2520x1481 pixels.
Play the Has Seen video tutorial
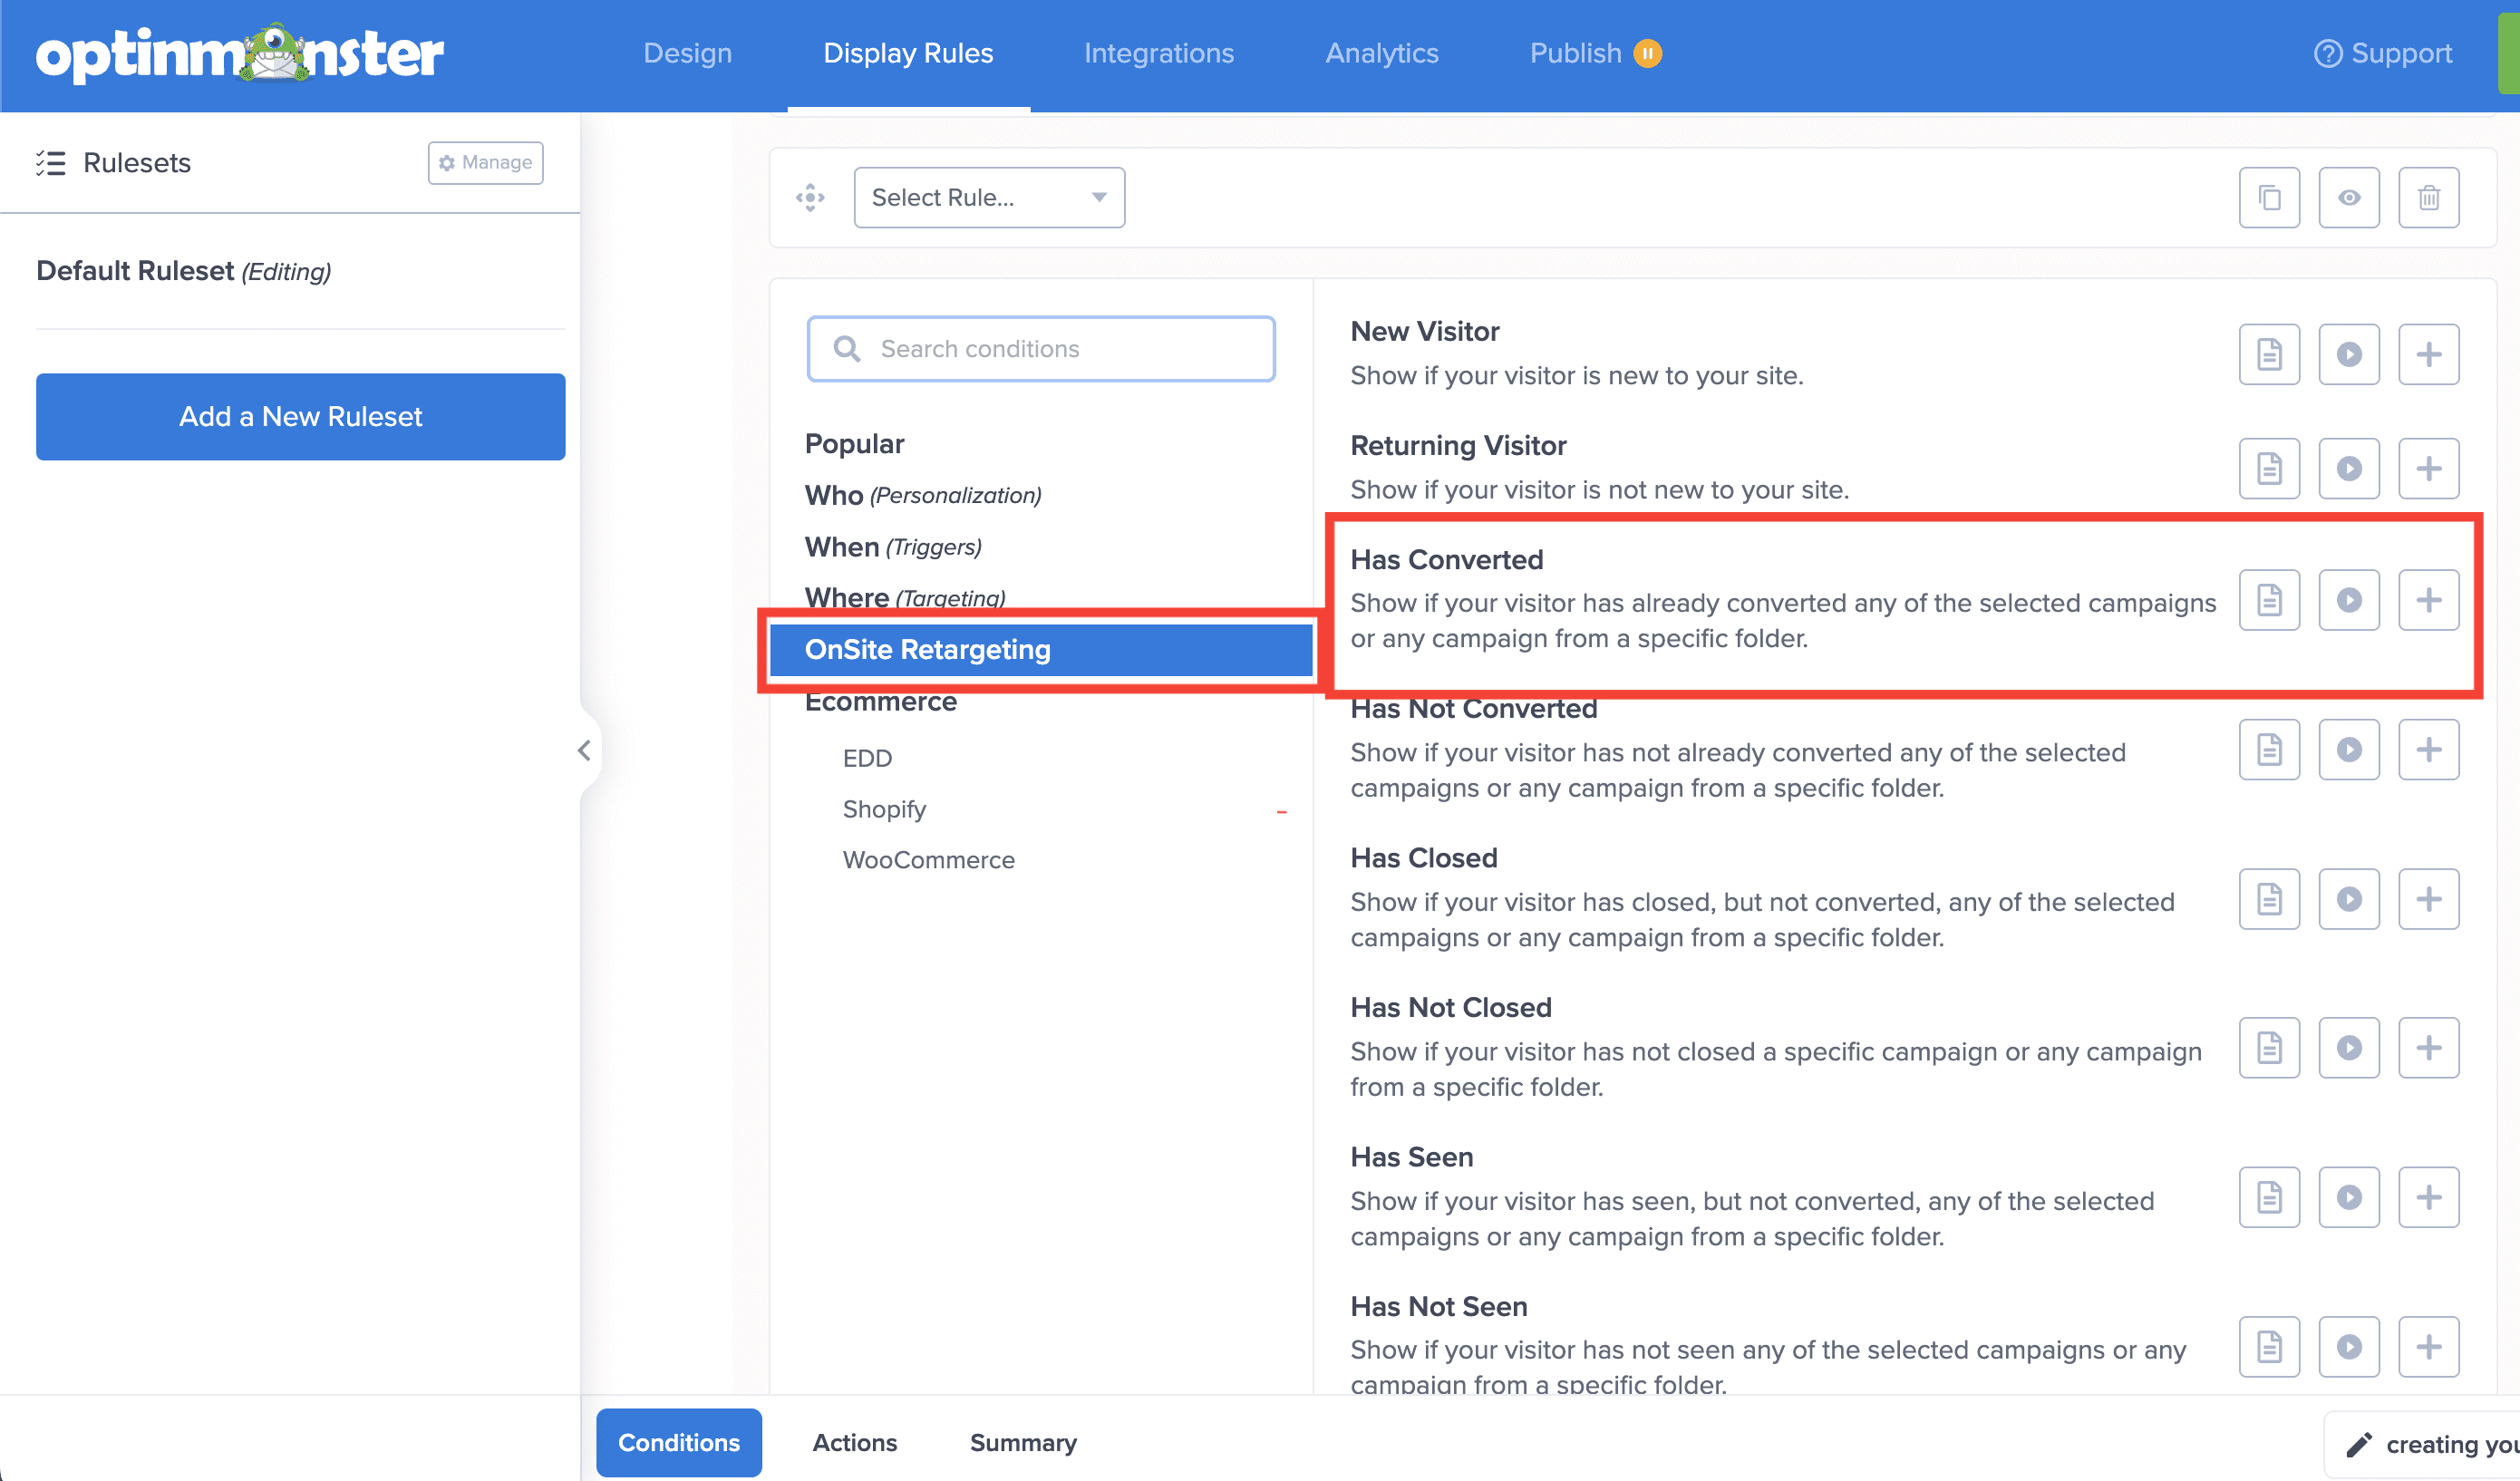pyautogui.click(x=2348, y=1196)
